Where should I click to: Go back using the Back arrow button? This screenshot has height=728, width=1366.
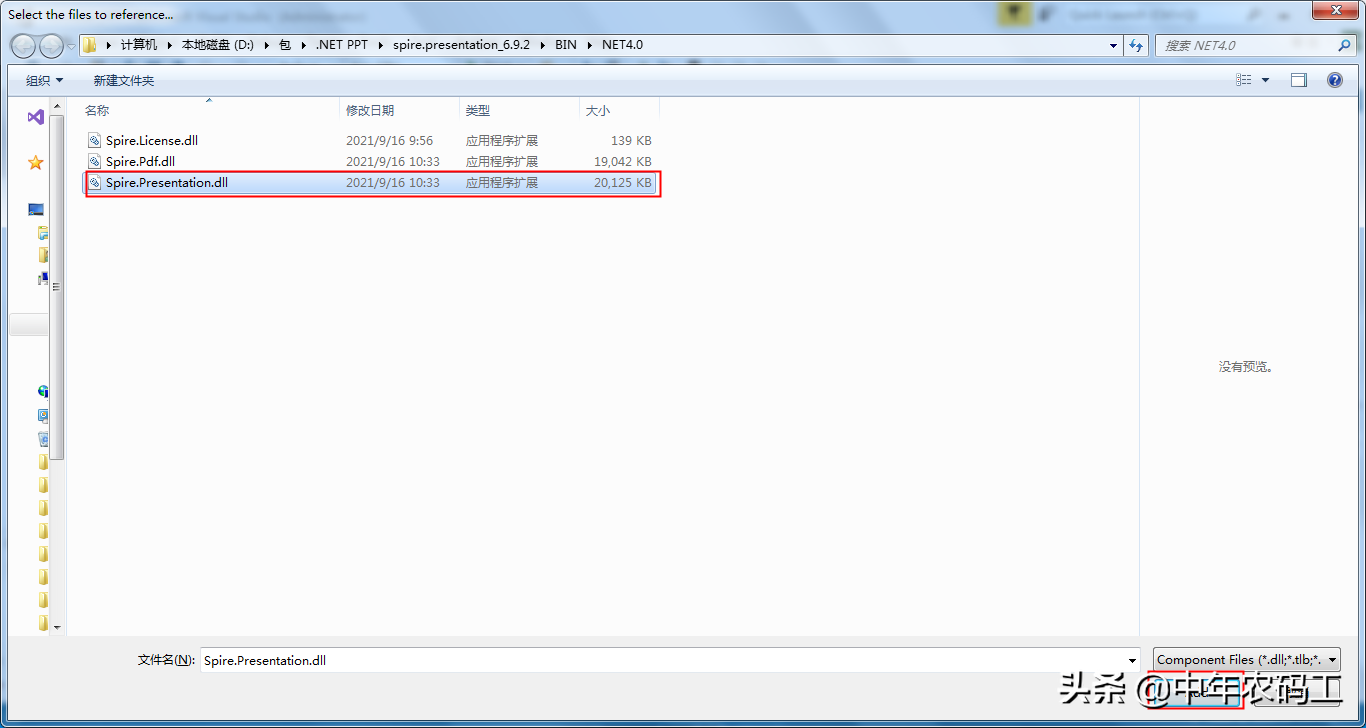[x=23, y=46]
